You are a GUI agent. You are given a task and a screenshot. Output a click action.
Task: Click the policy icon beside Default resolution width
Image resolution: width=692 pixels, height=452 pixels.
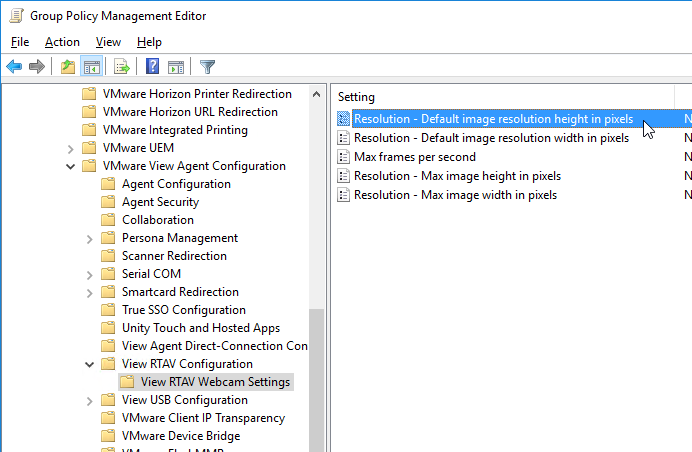tap(343, 138)
